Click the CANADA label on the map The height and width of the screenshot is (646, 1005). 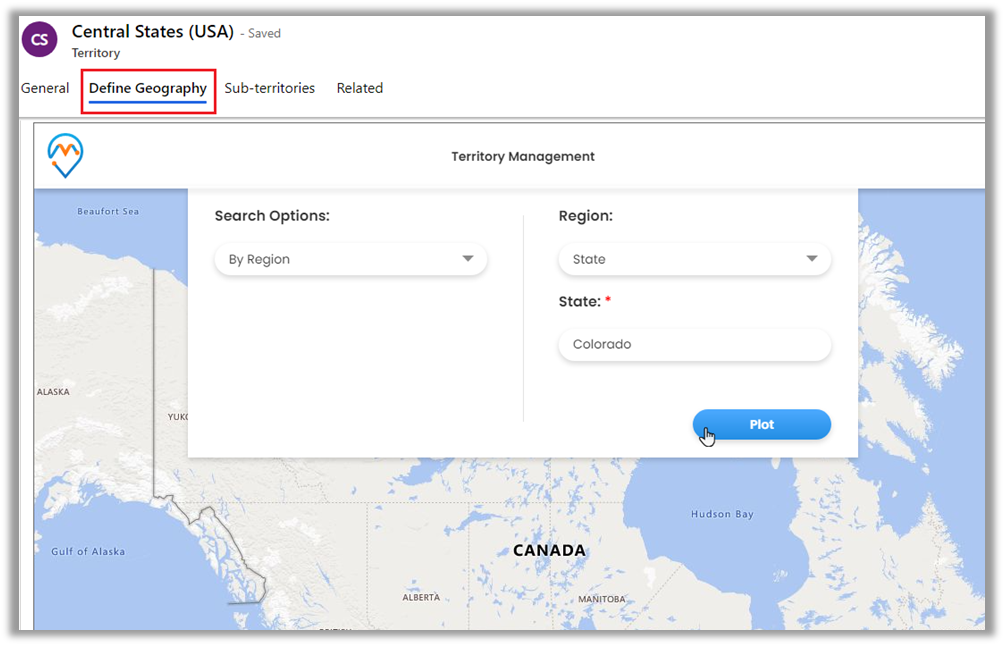[x=549, y=550]
